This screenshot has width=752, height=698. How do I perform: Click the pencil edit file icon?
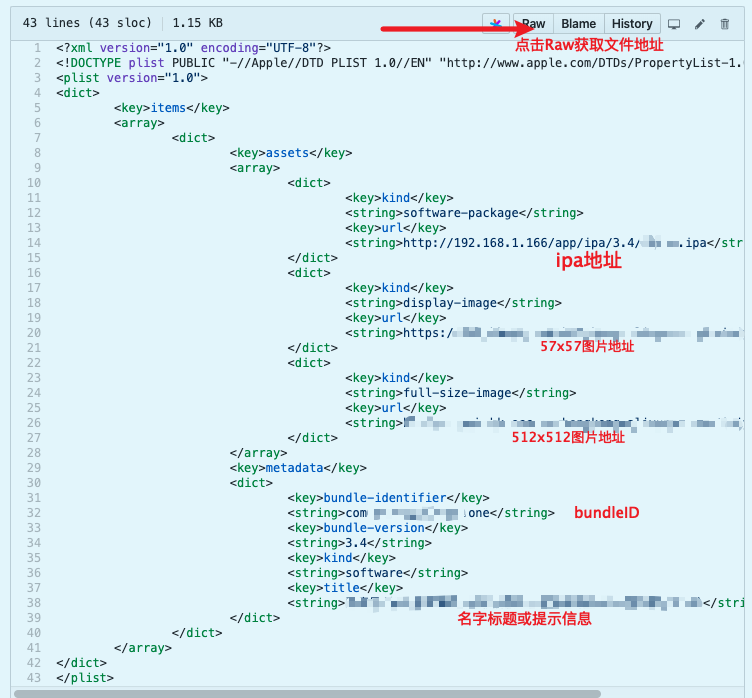click(700, 24)
